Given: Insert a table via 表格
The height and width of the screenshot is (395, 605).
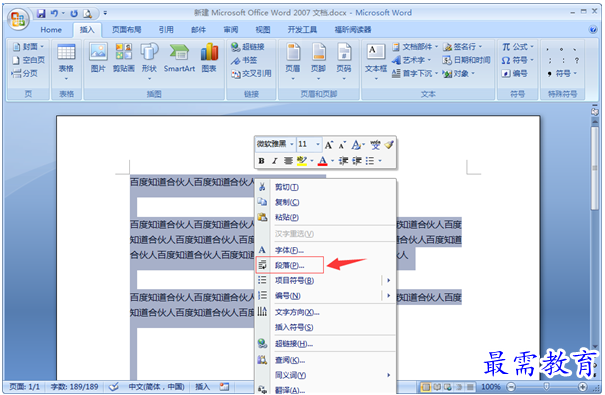Looking at the screenshot, I should click(x=66, y=61).
